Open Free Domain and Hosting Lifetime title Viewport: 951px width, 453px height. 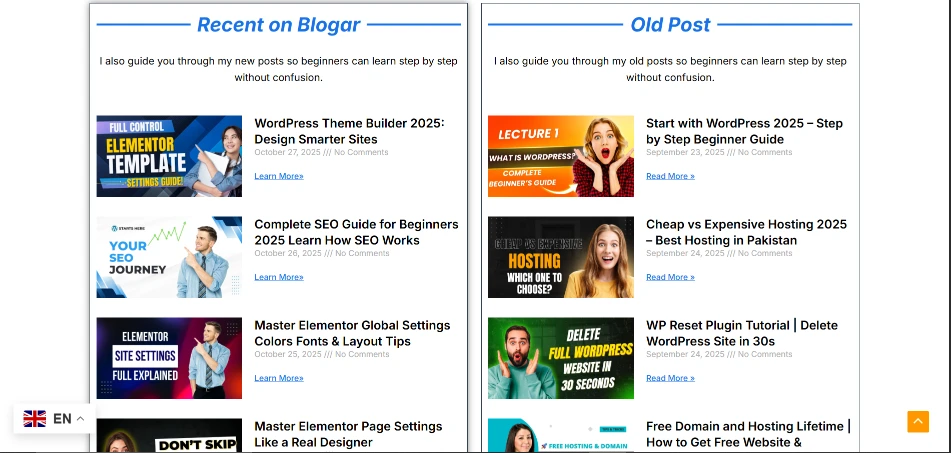coord(748,434)
